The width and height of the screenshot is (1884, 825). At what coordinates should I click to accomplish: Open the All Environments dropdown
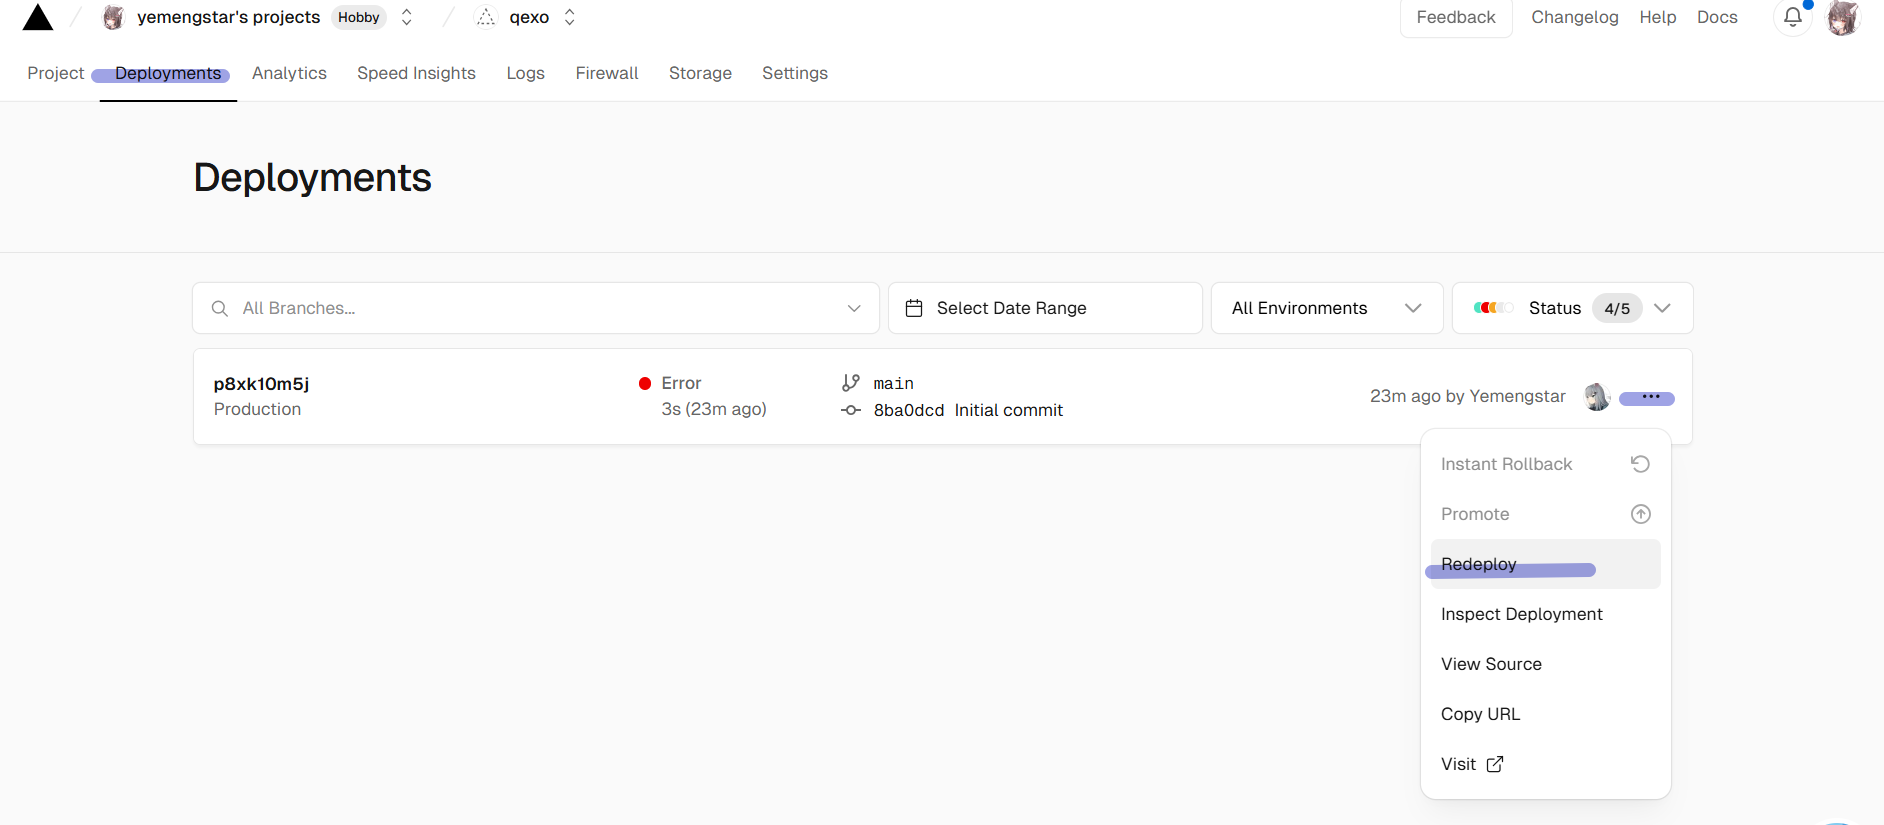pyautogui.click(x=1326, y=308)
